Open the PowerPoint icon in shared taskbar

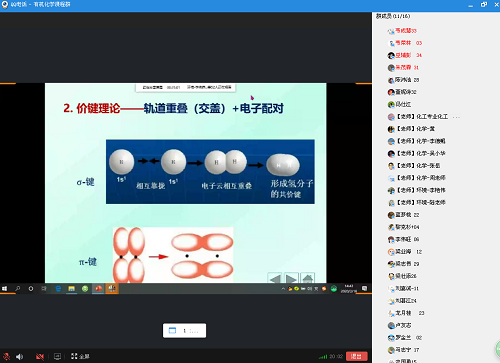point(98,289)
